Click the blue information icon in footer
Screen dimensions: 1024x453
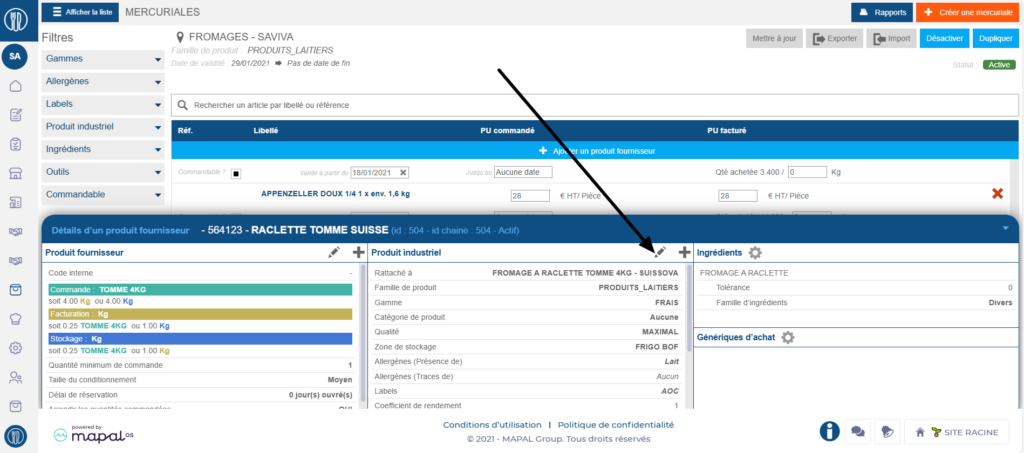tap(829, 431)
